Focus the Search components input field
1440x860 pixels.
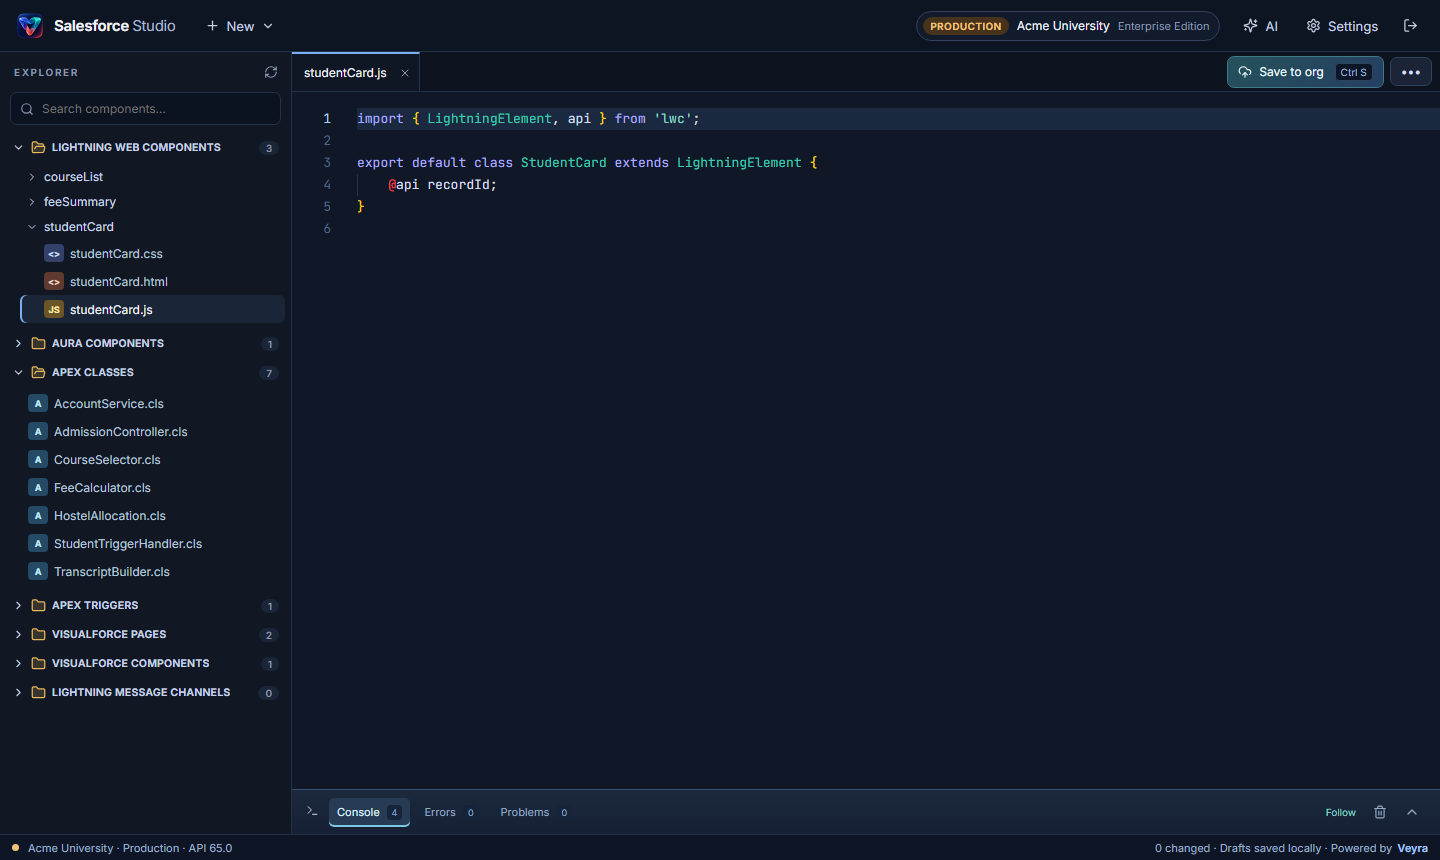pyautogui.click(x=145, y=109)
